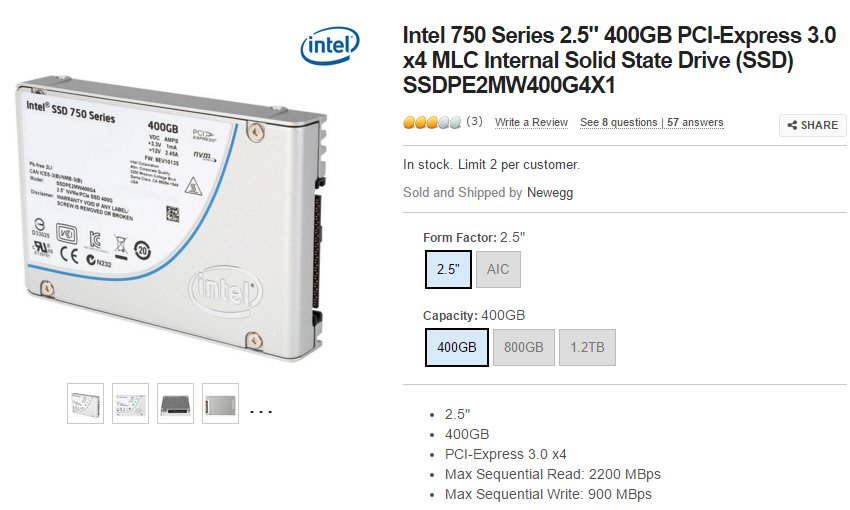Click the Newegg seller name
Image resolution: width=850 pixels, height=510 pixels.
coord(550,192)
